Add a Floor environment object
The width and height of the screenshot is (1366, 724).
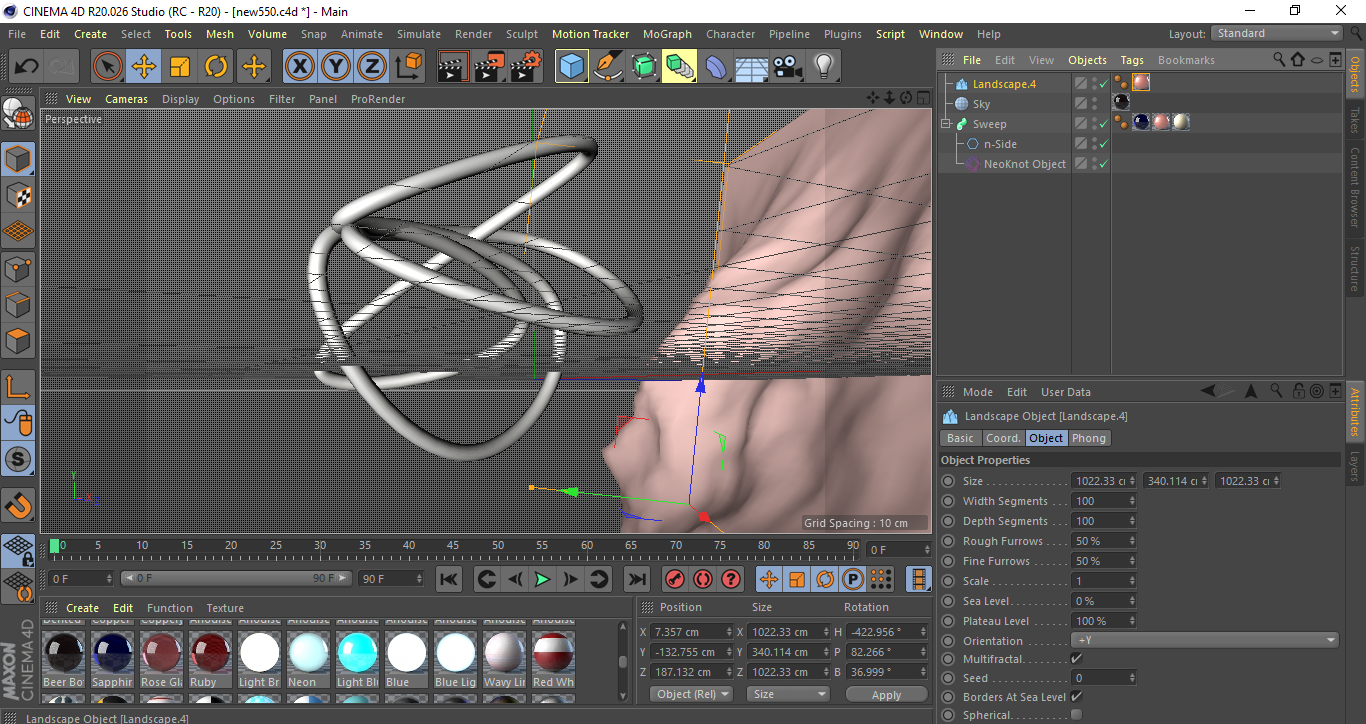(x=752, y=67)
